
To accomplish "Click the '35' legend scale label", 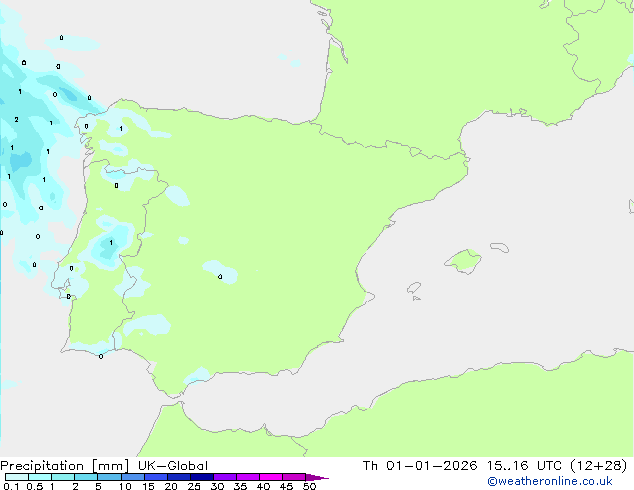I will coord(240,486).
